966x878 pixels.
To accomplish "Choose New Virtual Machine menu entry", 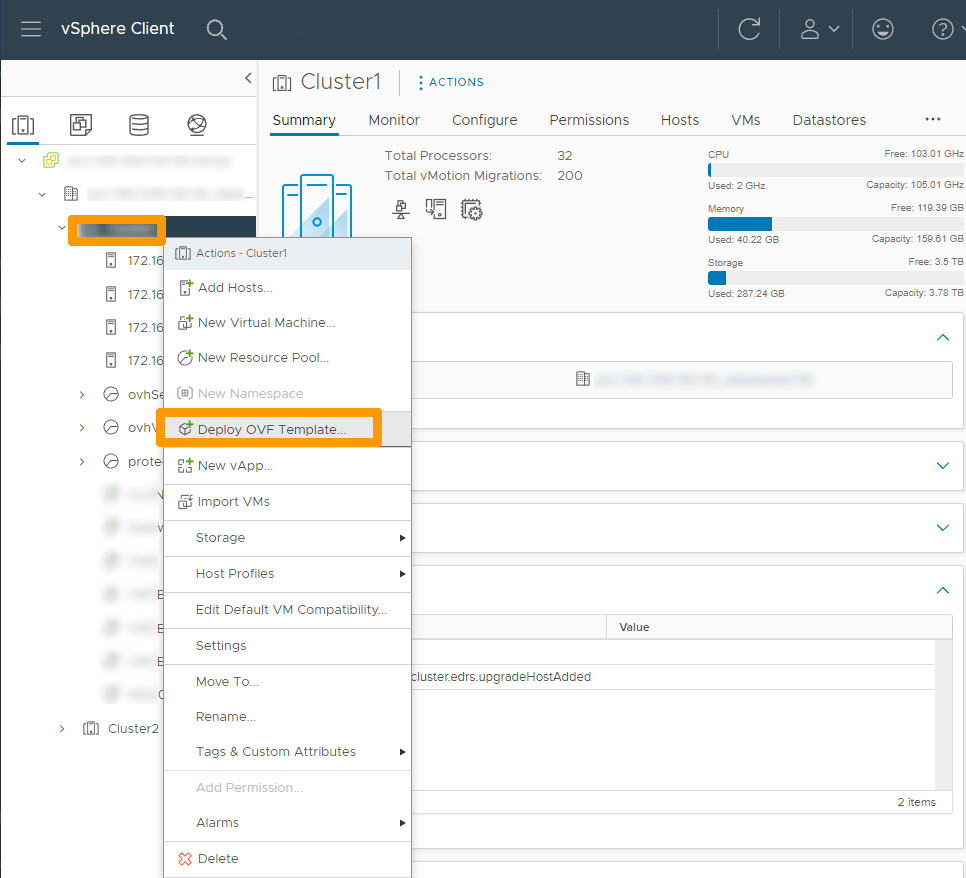I will [x=288, y=323].
